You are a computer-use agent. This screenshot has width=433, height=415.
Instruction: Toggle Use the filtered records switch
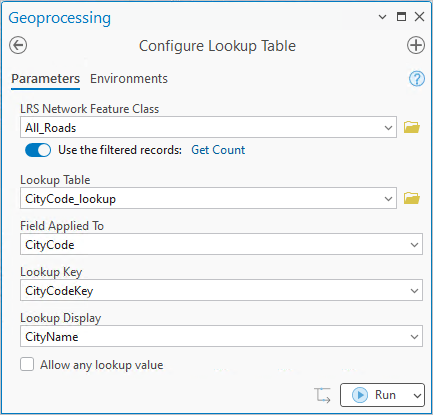tap(38, 150)
